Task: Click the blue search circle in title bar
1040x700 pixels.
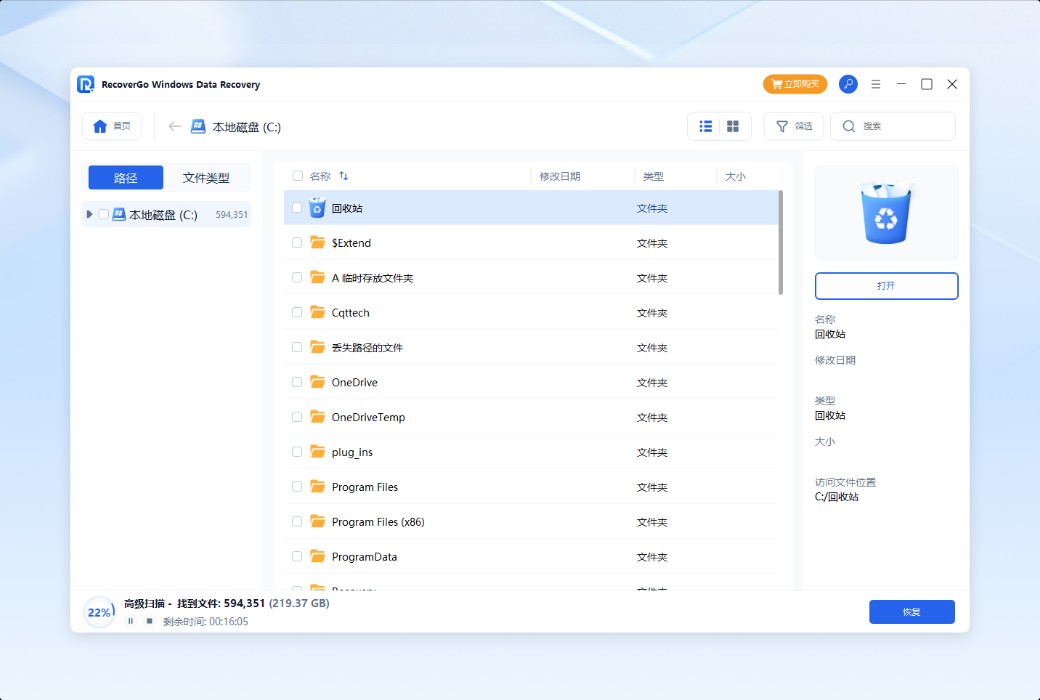Action: pyautogui.click(x=848, y=84)
